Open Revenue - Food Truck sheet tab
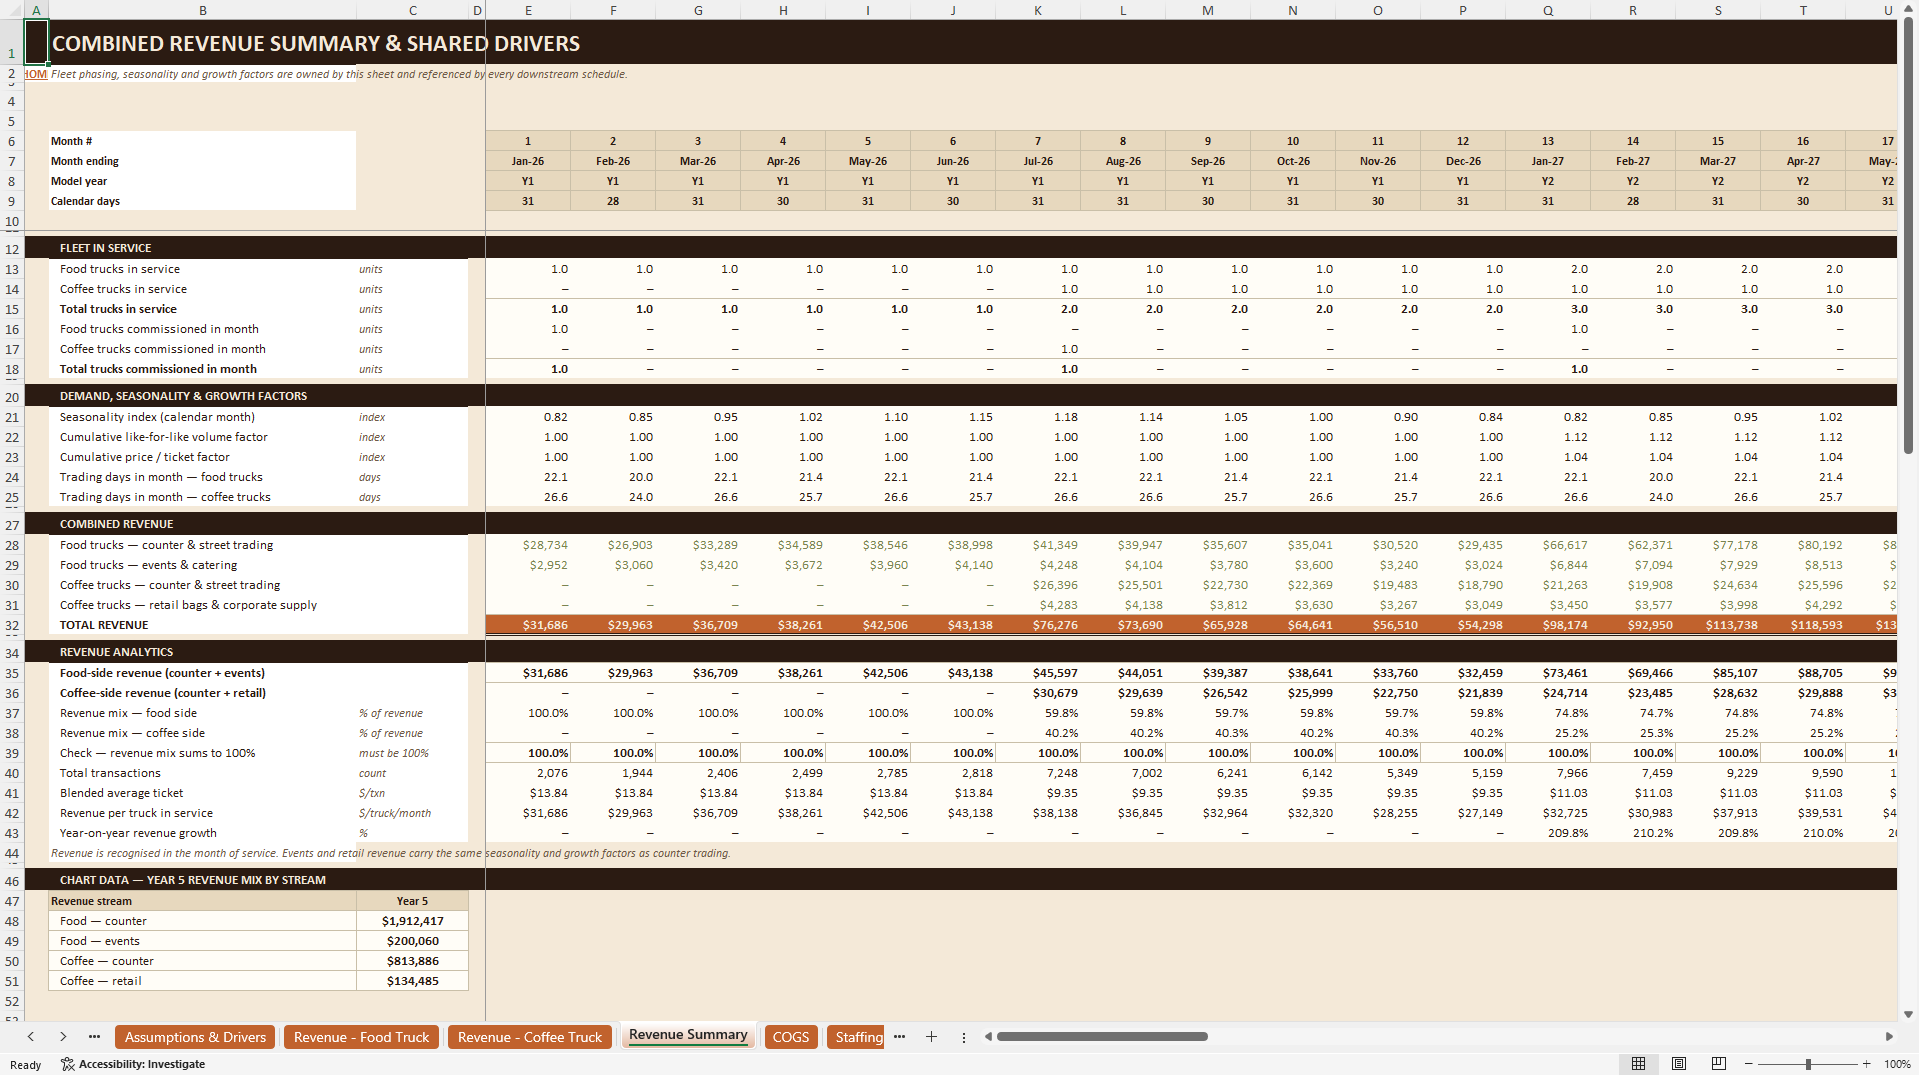 [x=361, y=1037]
